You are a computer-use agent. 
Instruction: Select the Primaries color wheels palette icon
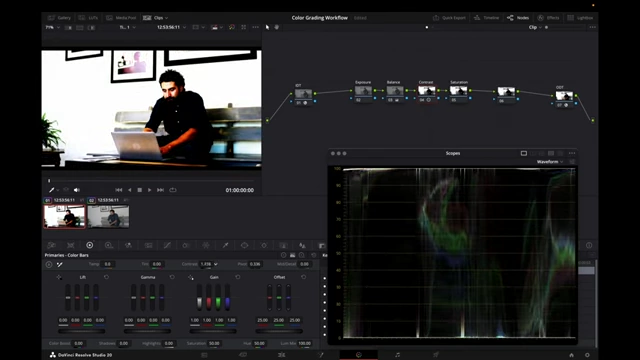coord(89,245)
